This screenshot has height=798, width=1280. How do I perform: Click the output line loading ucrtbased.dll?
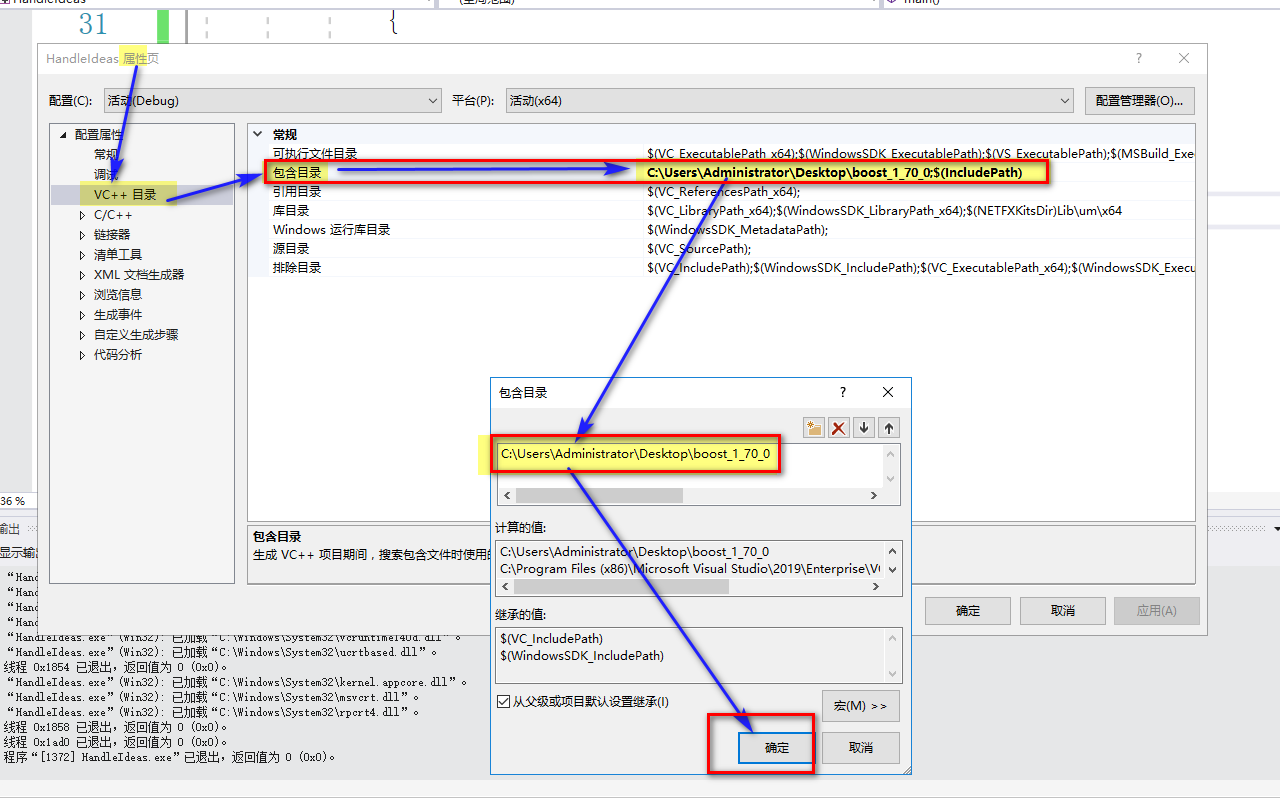[223, 652]
